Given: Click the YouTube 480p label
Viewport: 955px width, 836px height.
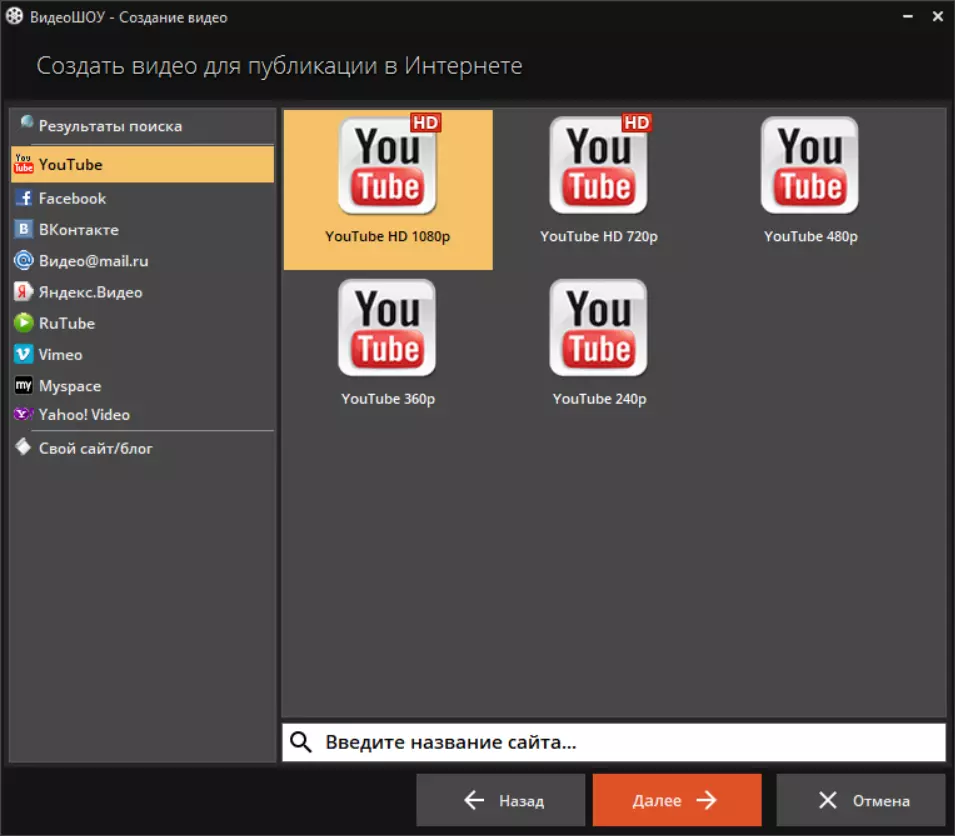Looking at the screenshot, I should click(811, 236).
